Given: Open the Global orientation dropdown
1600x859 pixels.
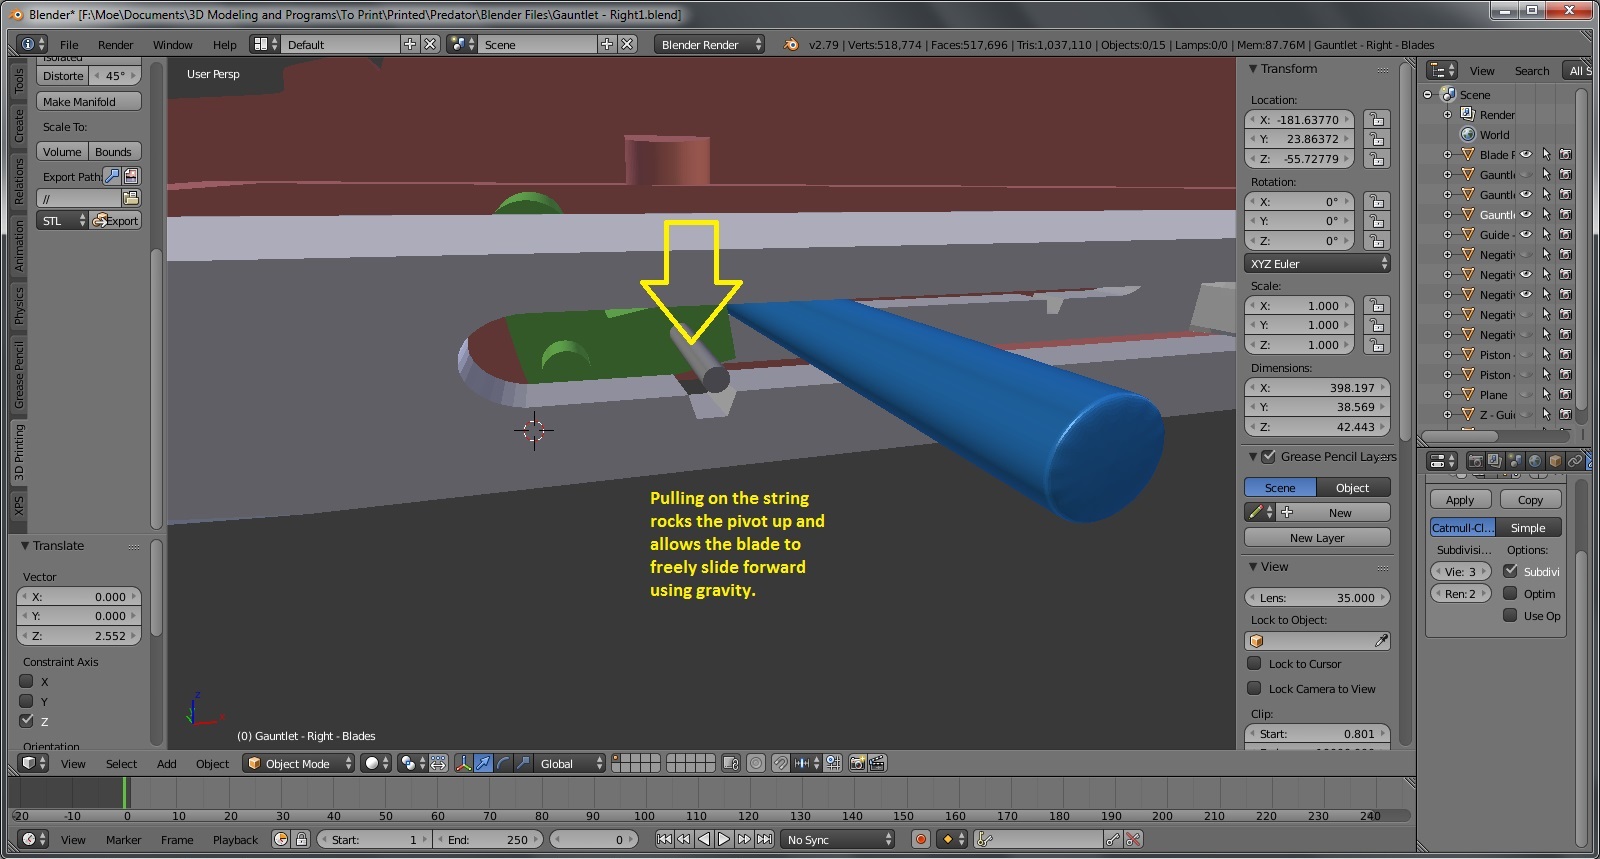Looking at the screenshot, I should coord(570,764).
